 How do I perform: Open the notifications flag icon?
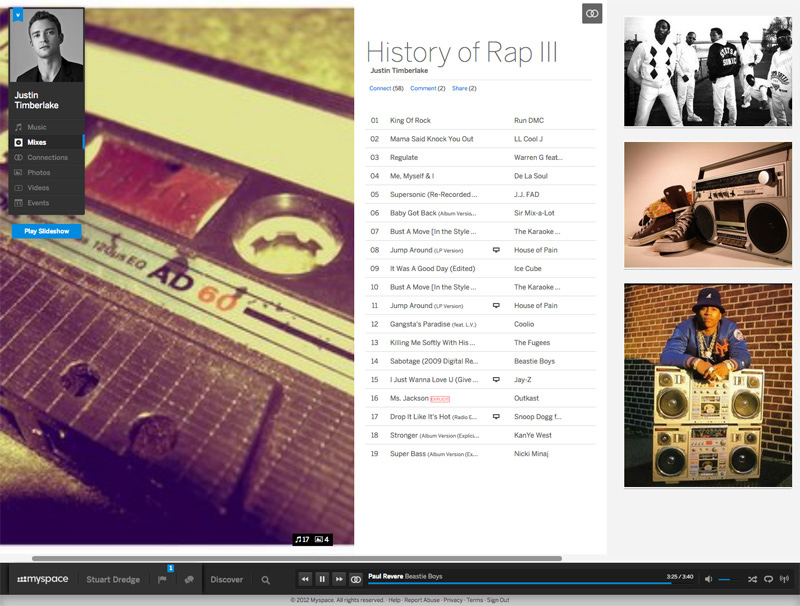pos(163,579)
